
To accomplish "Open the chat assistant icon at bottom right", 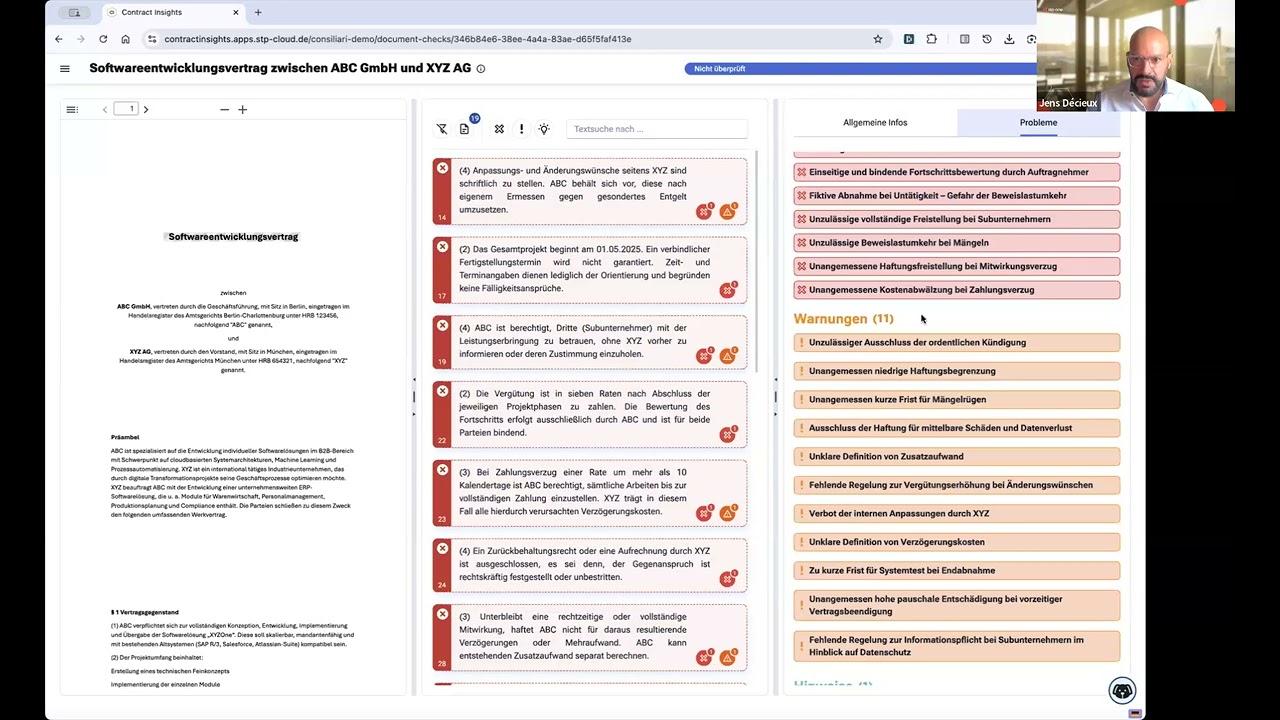I will [x=1122, y=691].
